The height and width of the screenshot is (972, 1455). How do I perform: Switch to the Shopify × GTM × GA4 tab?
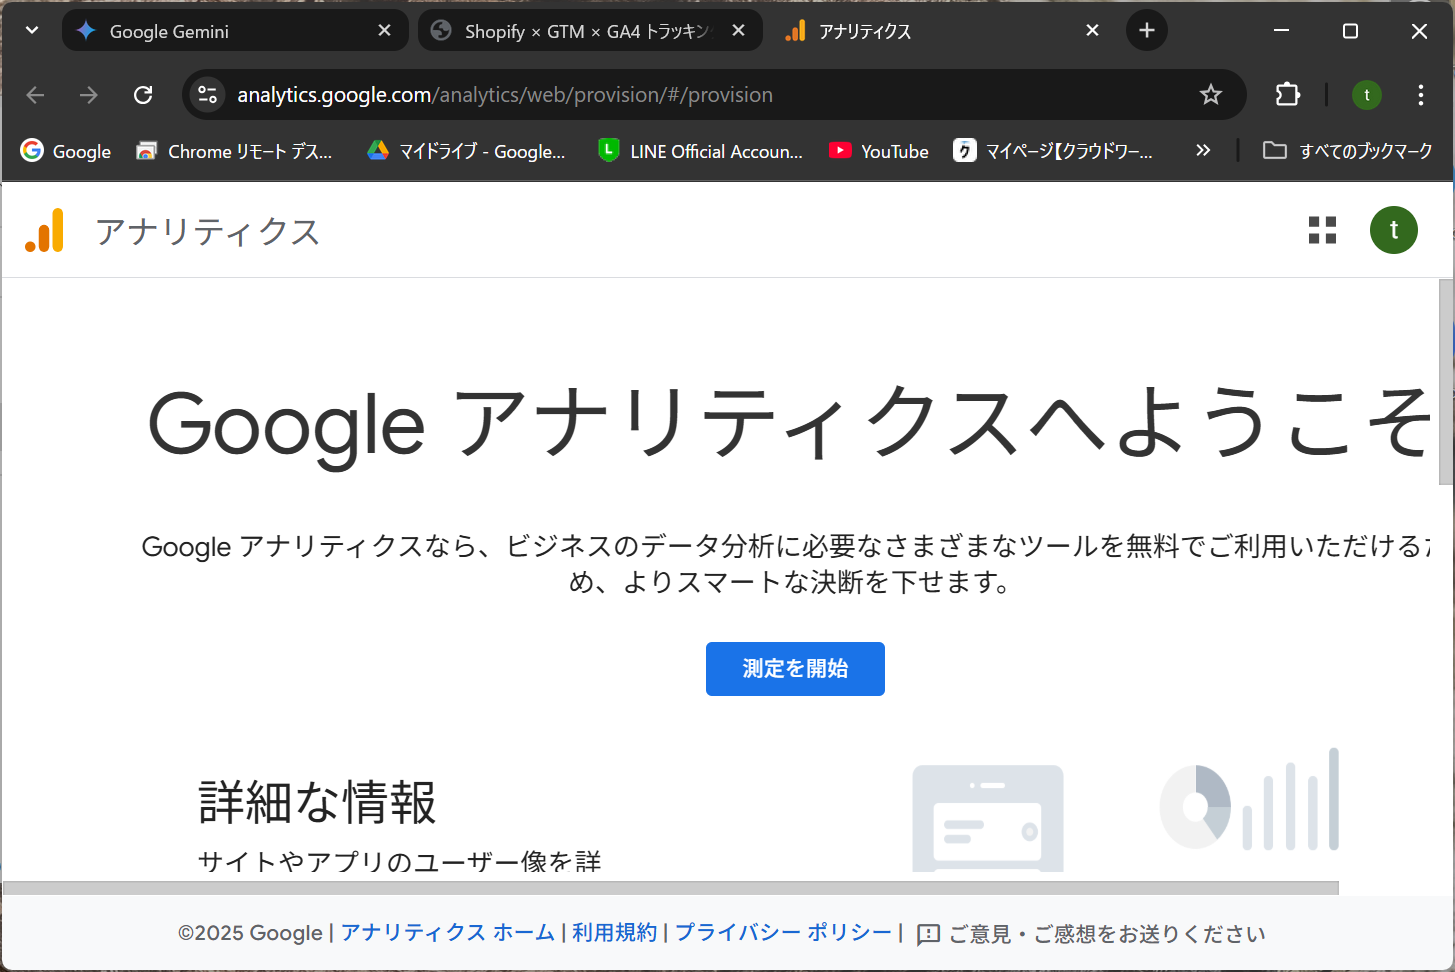(590, 31)
